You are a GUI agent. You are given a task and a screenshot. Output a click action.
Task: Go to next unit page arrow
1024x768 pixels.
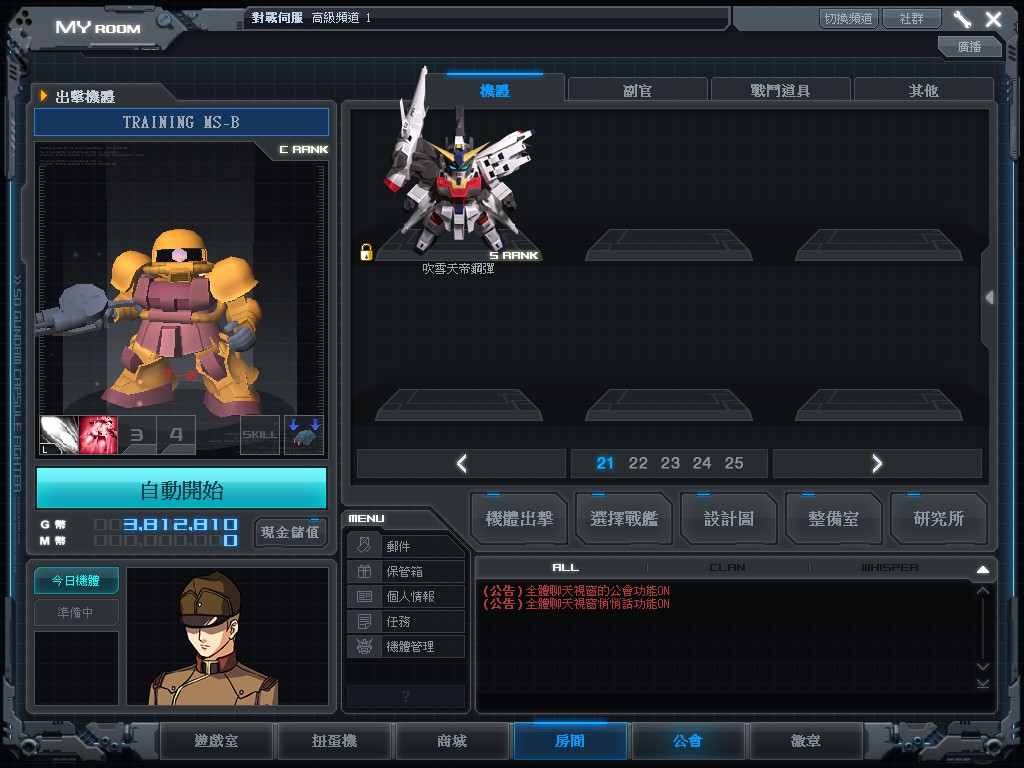[877, 463]
